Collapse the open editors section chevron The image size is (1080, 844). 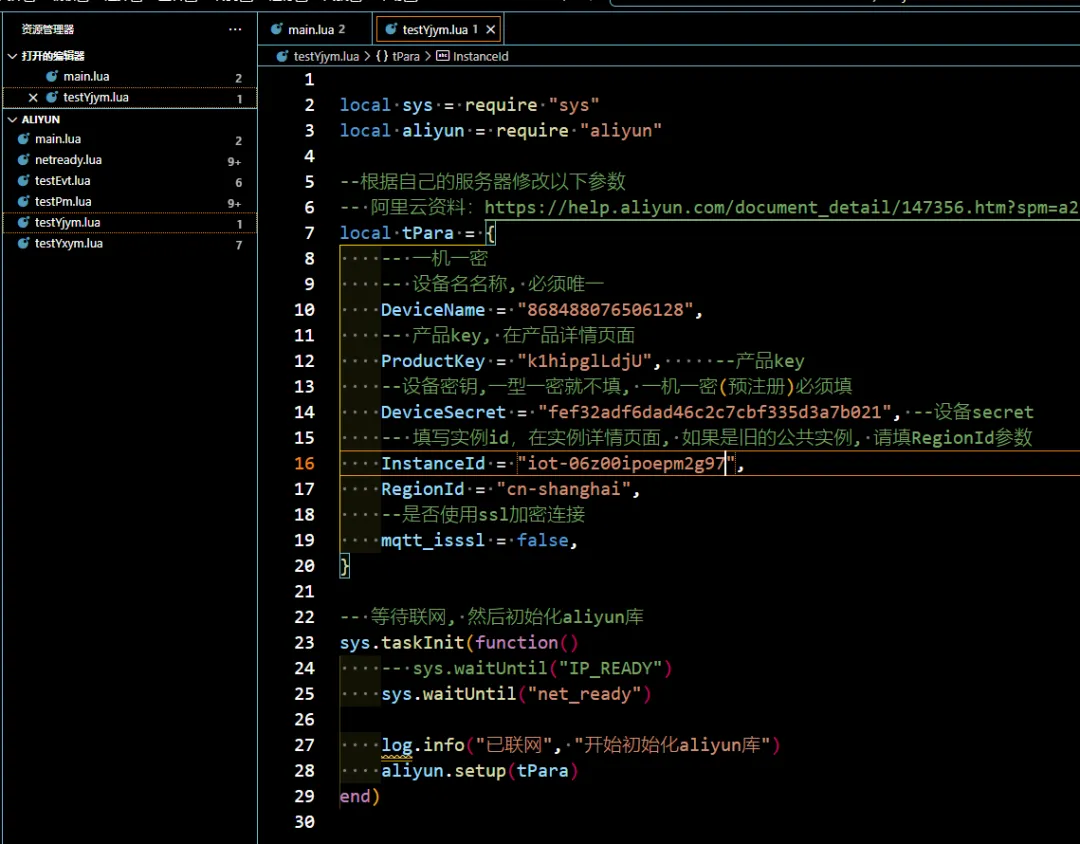[12, 56]
